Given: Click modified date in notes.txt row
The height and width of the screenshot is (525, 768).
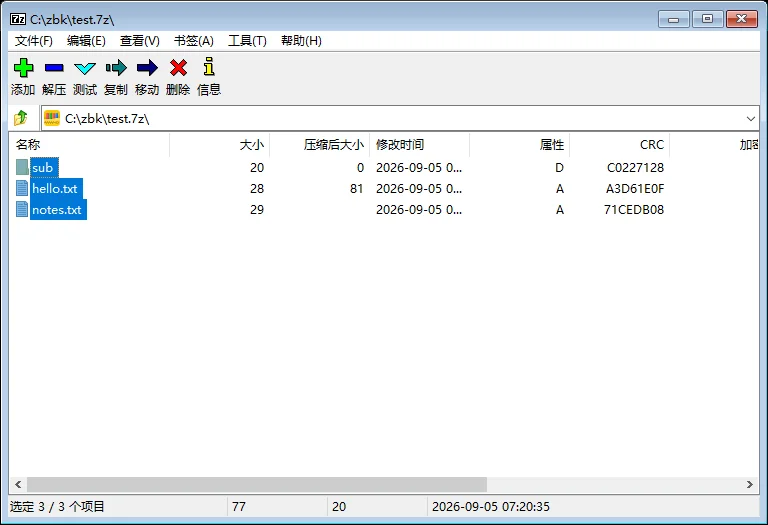Looking at the screenshot, I should (419, 210).
